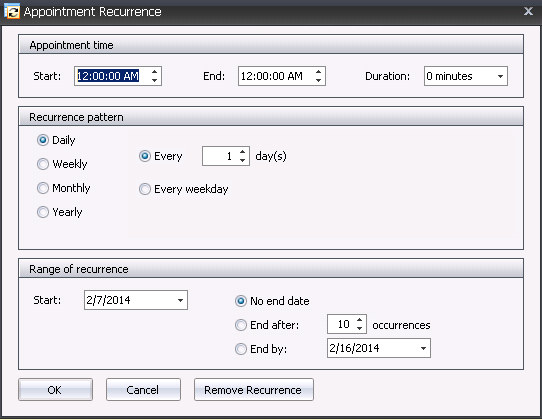Click the Duration: label
This screenshot has width=542, height=420.
point(387,76)
